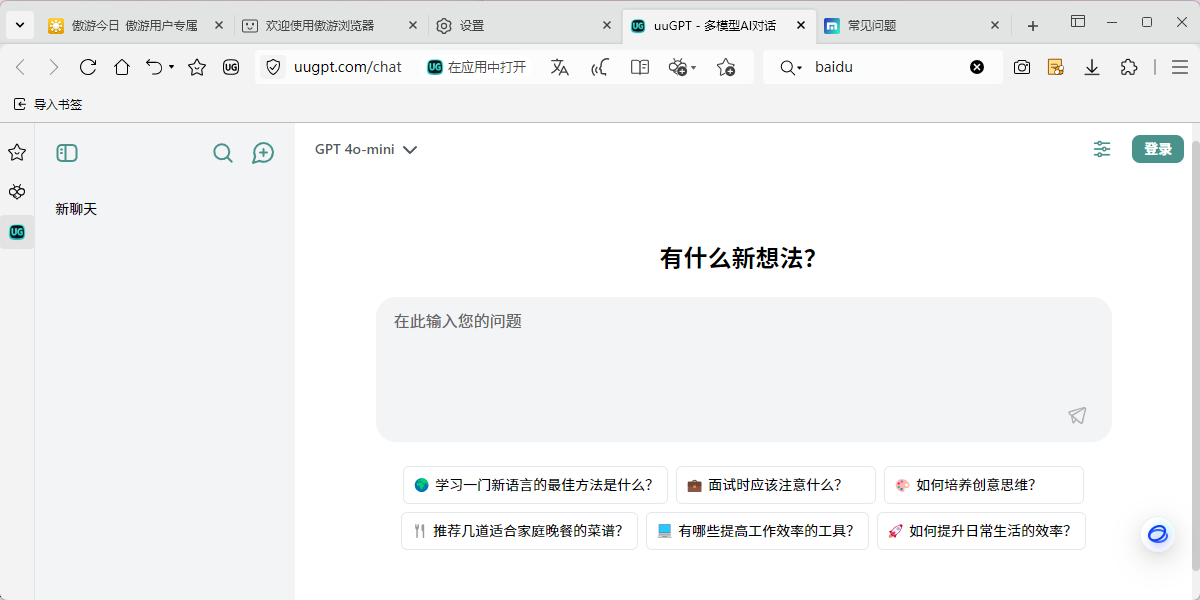Open the chat settings sliders

[x=1101, y=149]
